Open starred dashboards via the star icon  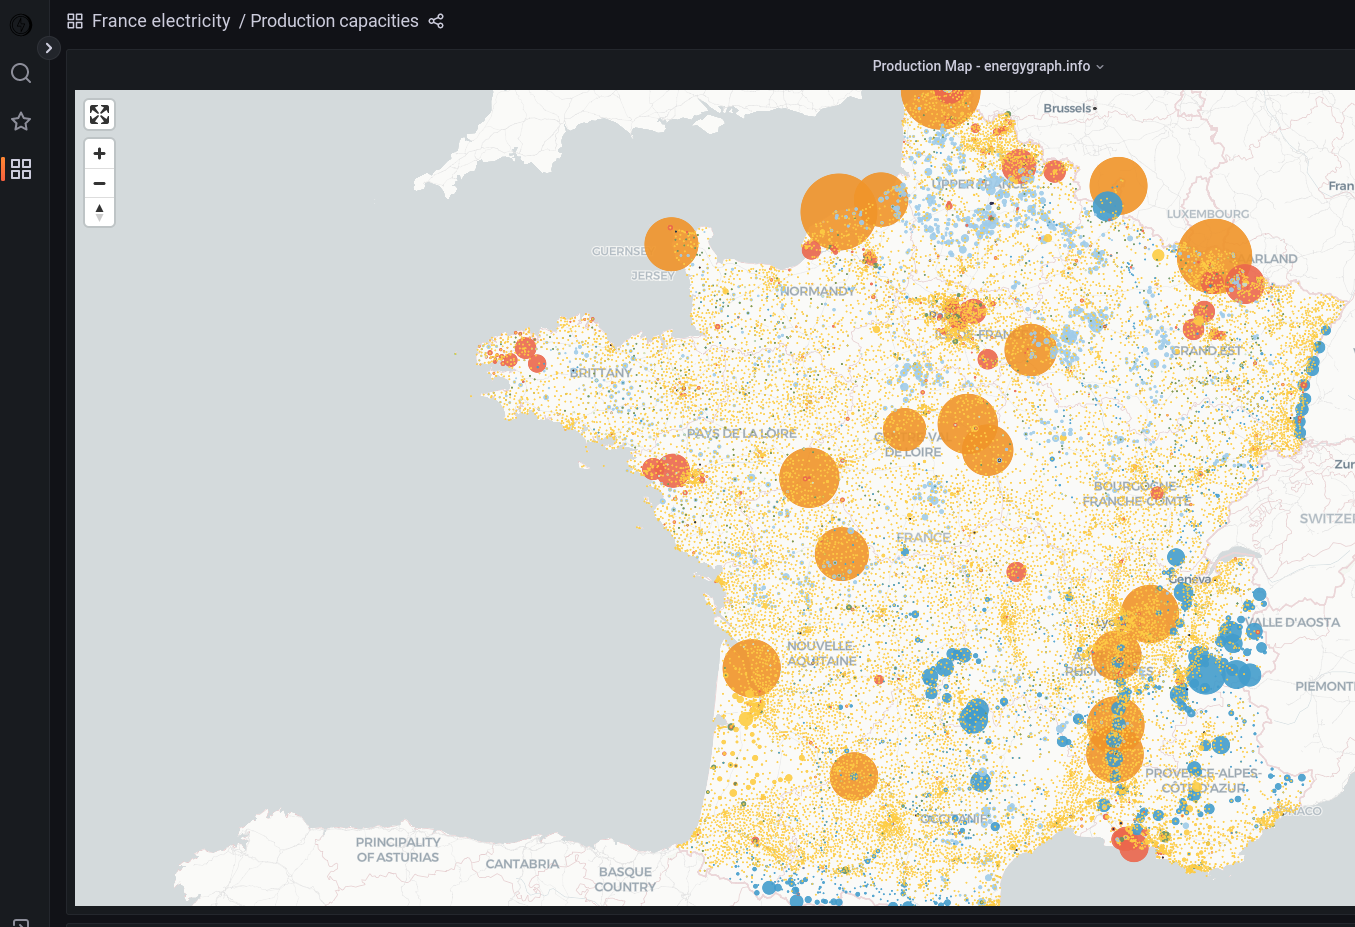(x=21, y=121)
